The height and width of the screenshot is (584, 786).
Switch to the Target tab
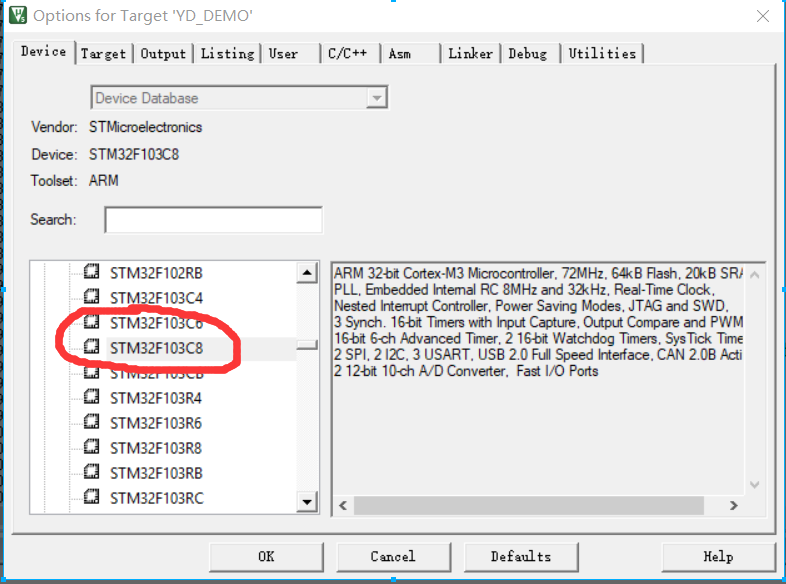104,54
